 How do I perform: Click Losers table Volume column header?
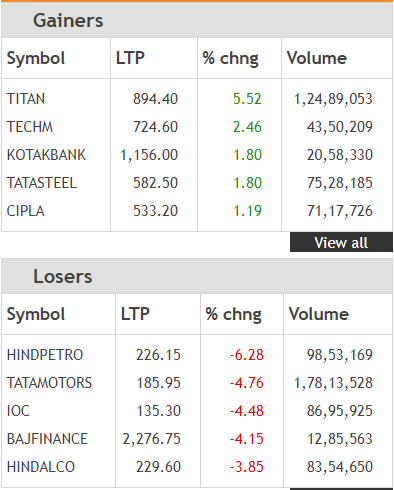[x=319, y=314]
